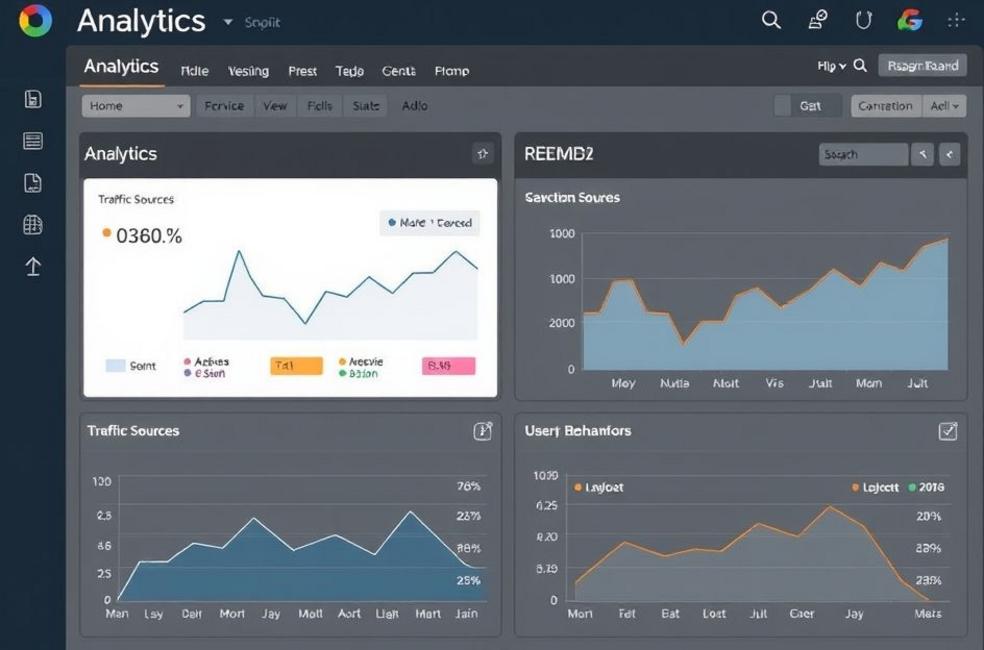Select the Google logo icon in the header
This screenshot has height=650, width=984.
pos(909,20)
